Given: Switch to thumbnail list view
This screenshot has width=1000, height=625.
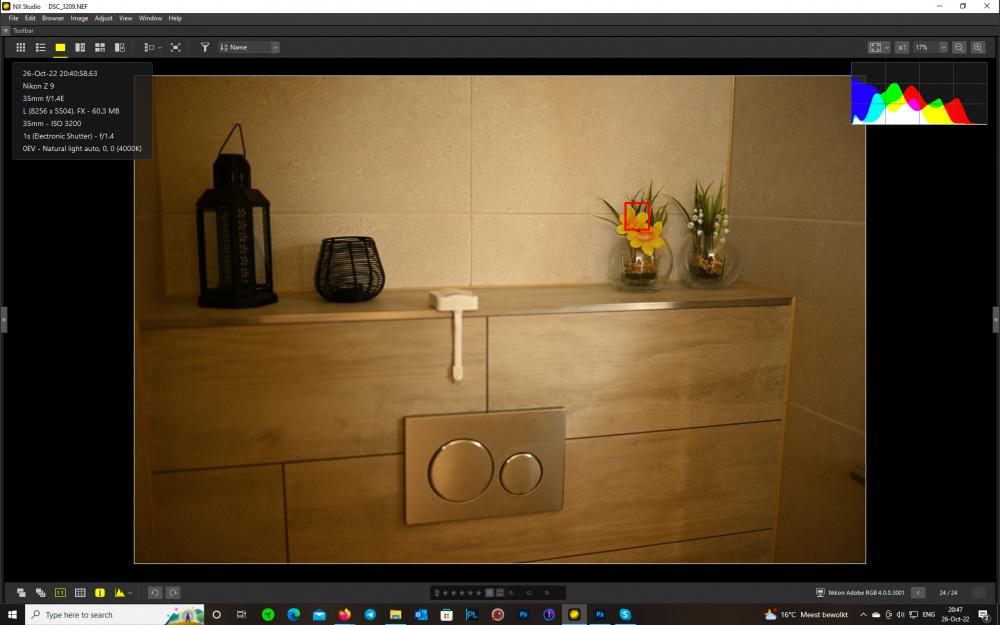Looking at the screenshot, I should 40,47.
